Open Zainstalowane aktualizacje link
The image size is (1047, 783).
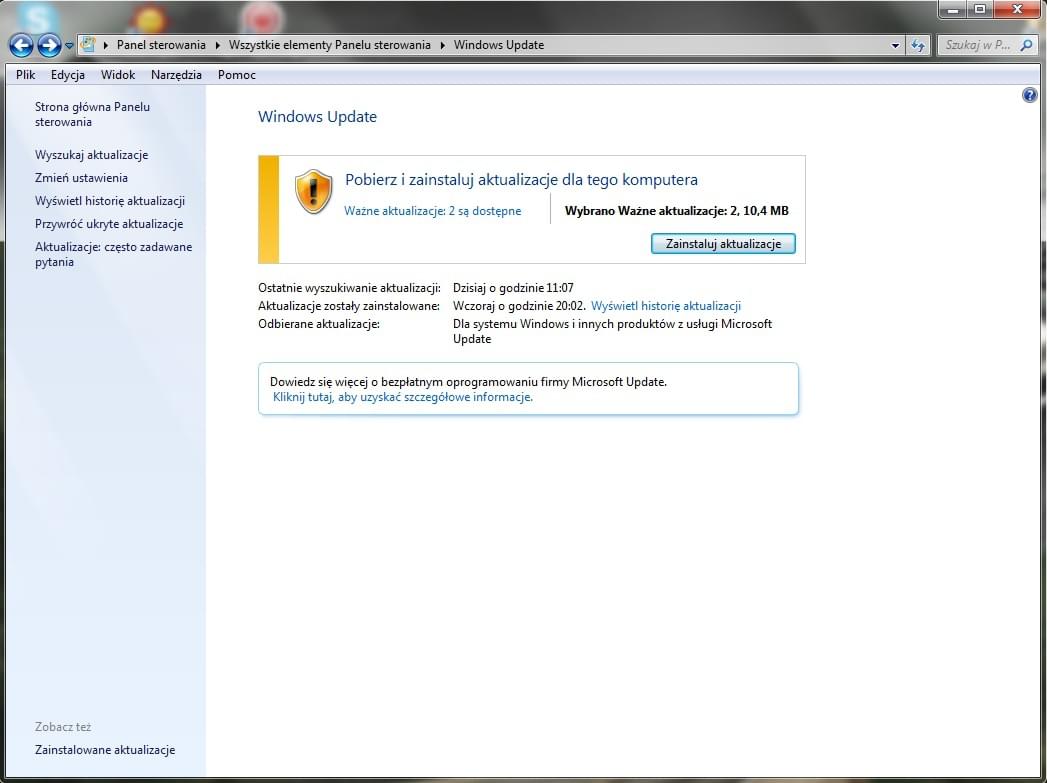point(105,750)
